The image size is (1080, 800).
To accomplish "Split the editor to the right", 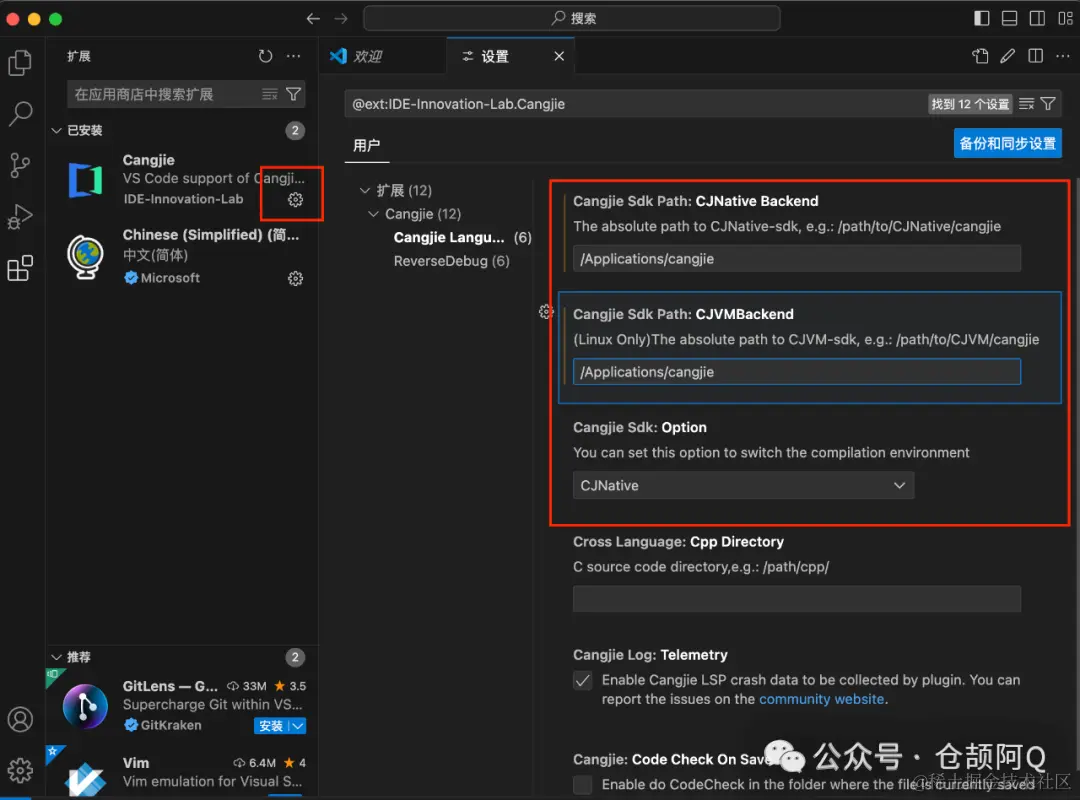I will tap(1035, 57).
